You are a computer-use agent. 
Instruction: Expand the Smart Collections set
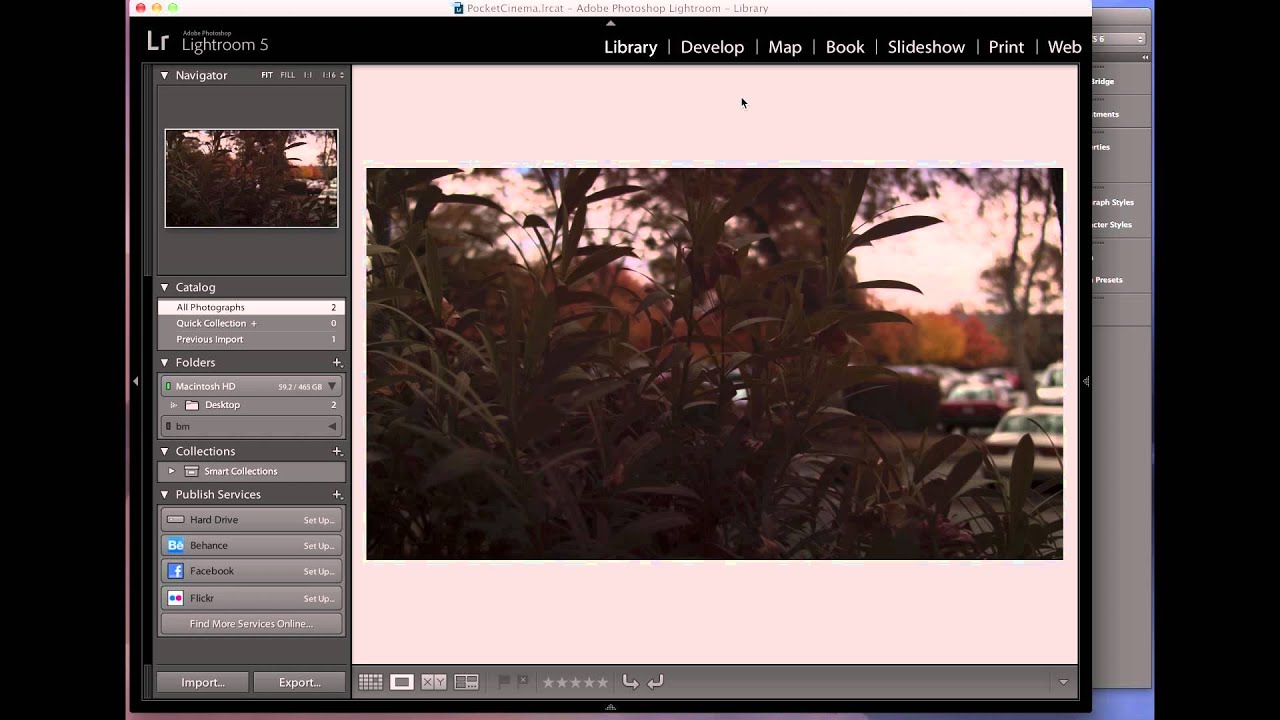click(171, 471)
